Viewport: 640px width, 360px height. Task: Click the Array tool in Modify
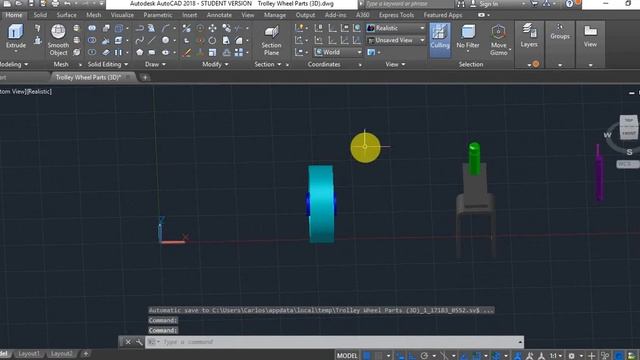(x=239, y=52)
